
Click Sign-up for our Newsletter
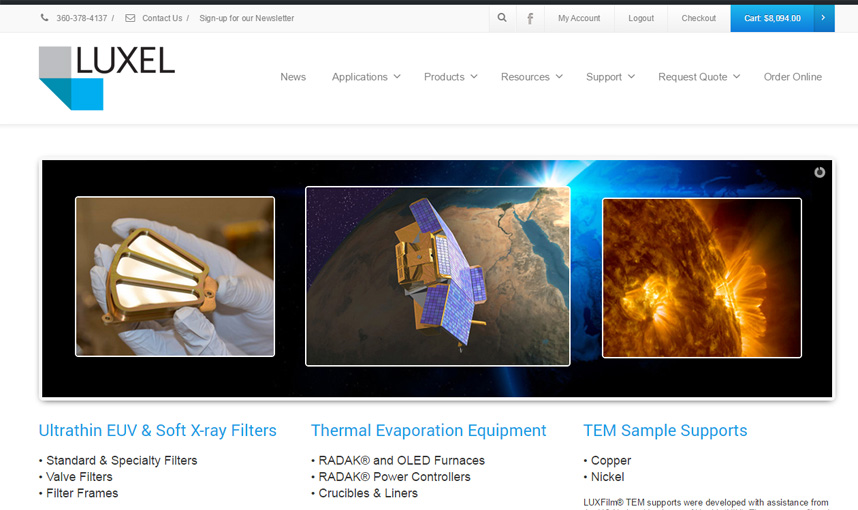pos(246,18)
